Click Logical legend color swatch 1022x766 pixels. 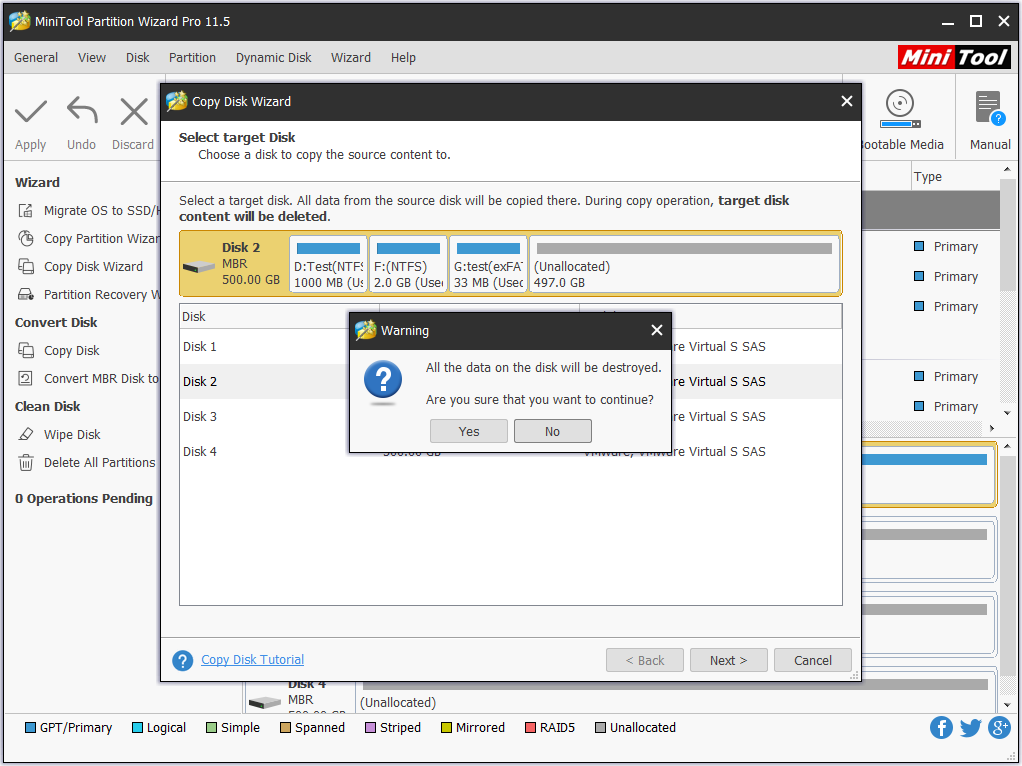coord(137,728)
